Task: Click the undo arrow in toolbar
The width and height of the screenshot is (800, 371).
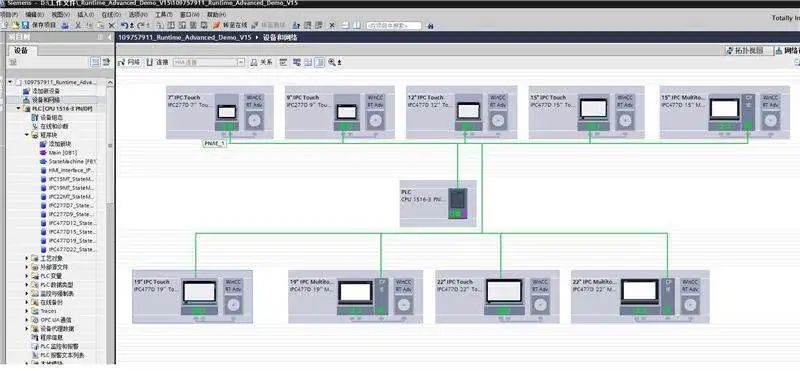Action: click(x=124, y=25)
